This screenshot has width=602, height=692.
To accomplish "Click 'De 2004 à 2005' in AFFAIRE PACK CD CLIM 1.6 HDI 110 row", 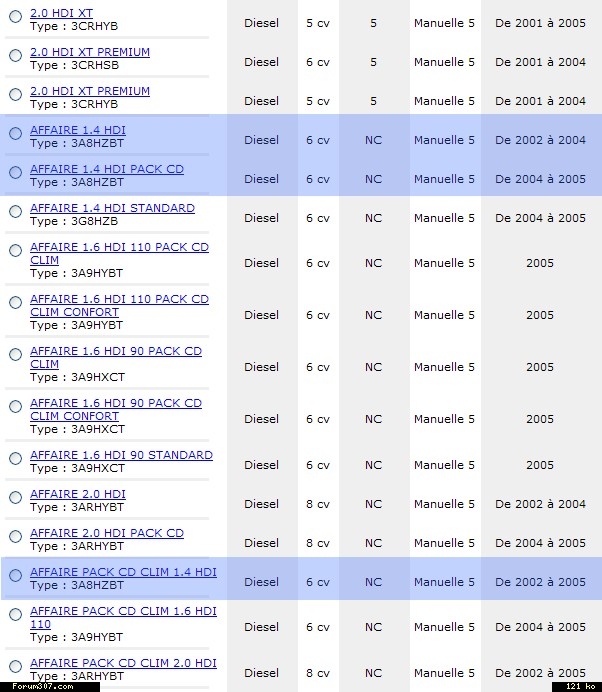I will [540, 627].
